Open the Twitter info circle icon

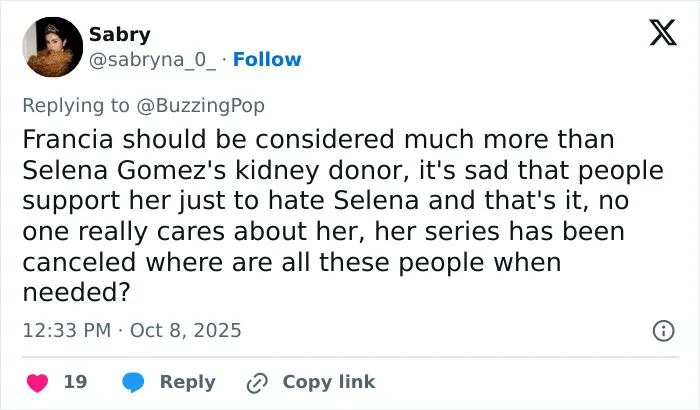663,331
